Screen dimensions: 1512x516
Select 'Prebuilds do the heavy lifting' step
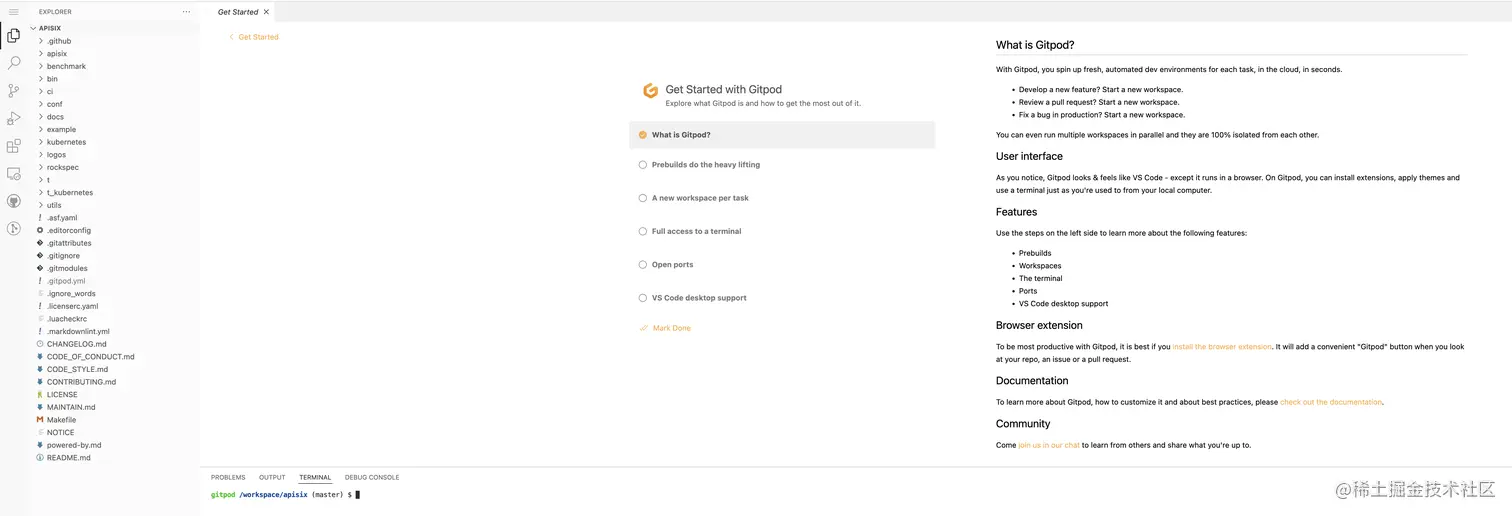[x=705, y=165]
